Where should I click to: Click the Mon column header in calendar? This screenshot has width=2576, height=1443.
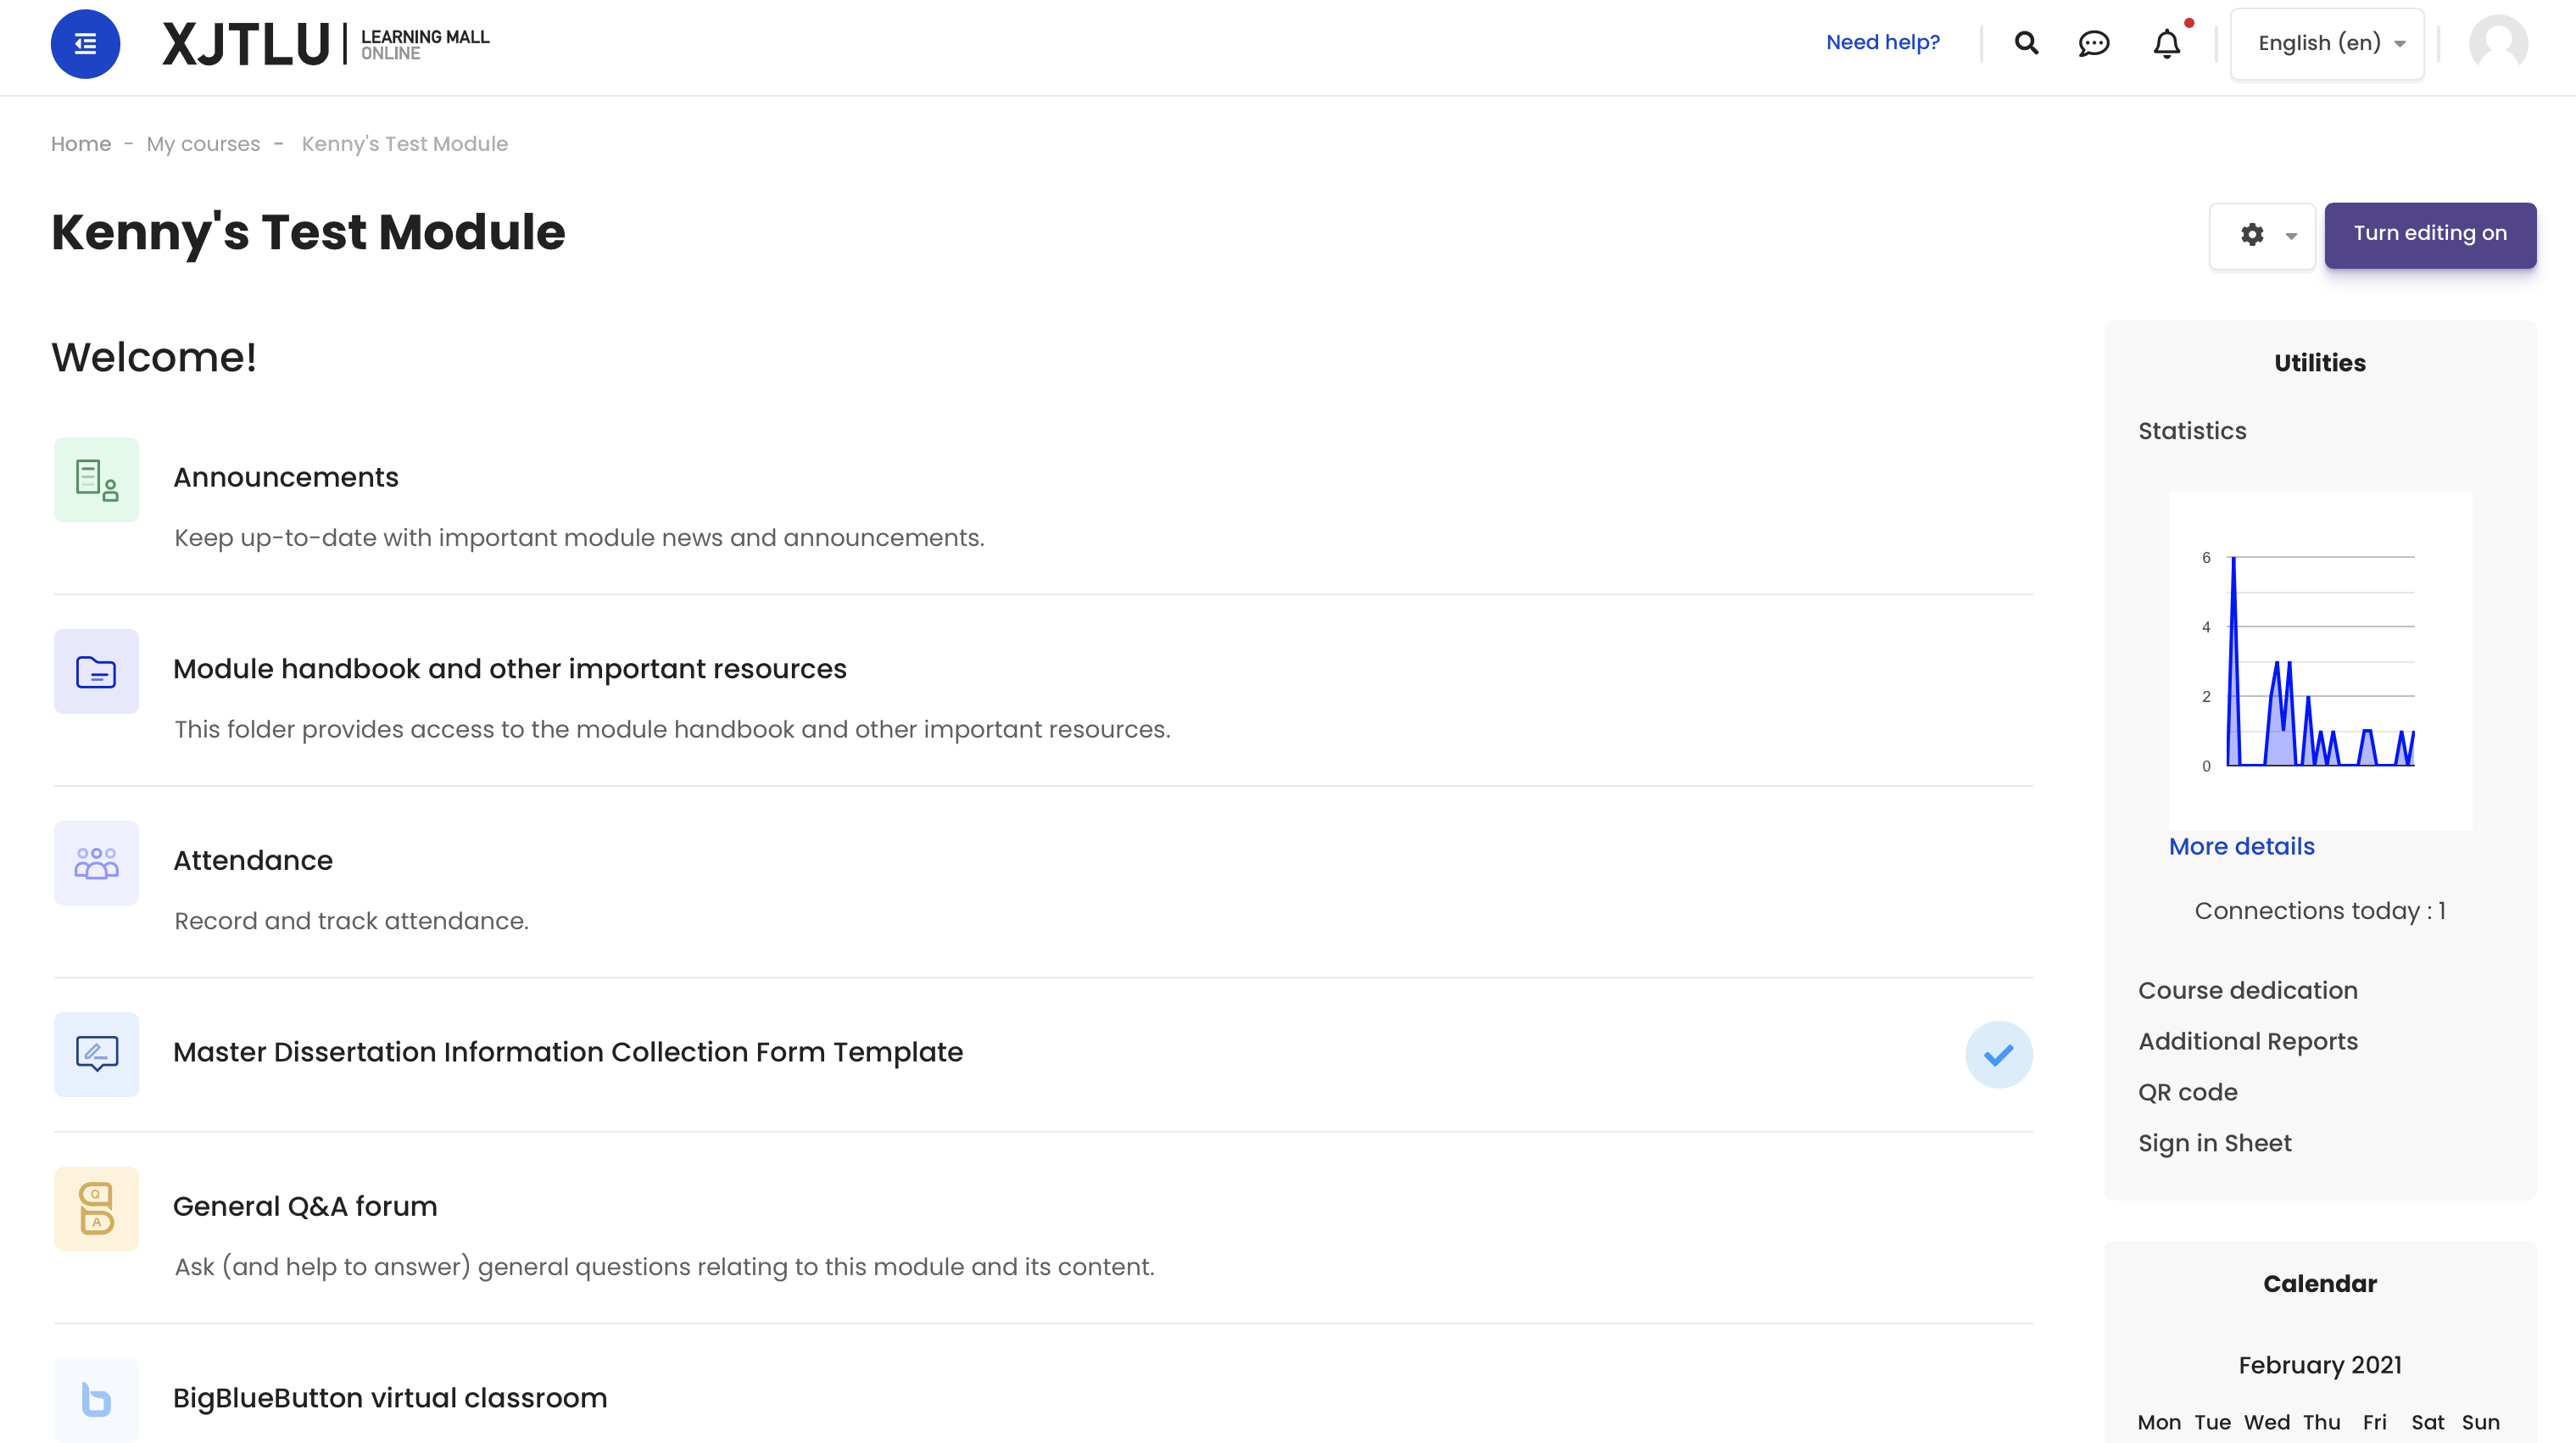(x=2158, y=1422)
